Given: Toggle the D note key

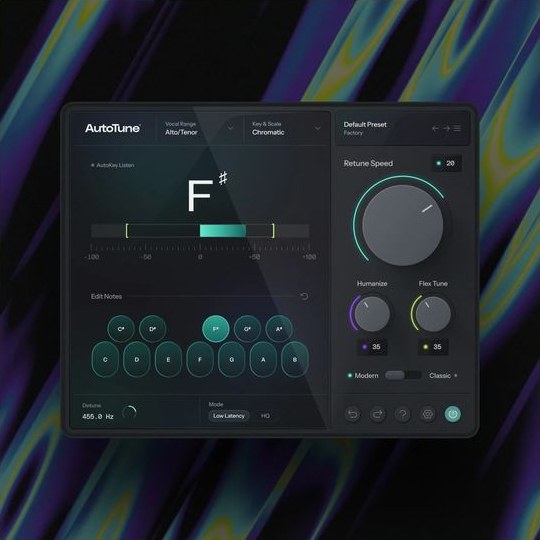Looking at the screenshot, I should pos(137,360).
